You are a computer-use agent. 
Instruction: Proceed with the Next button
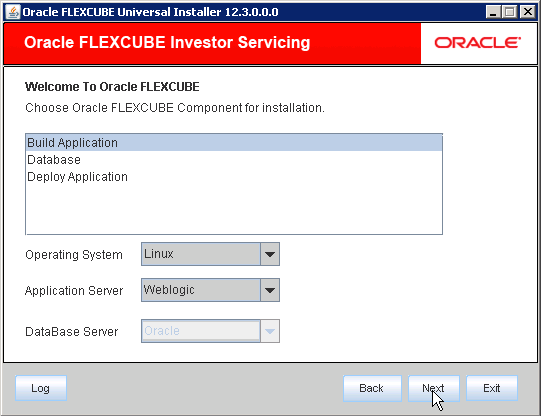point(434,388)
